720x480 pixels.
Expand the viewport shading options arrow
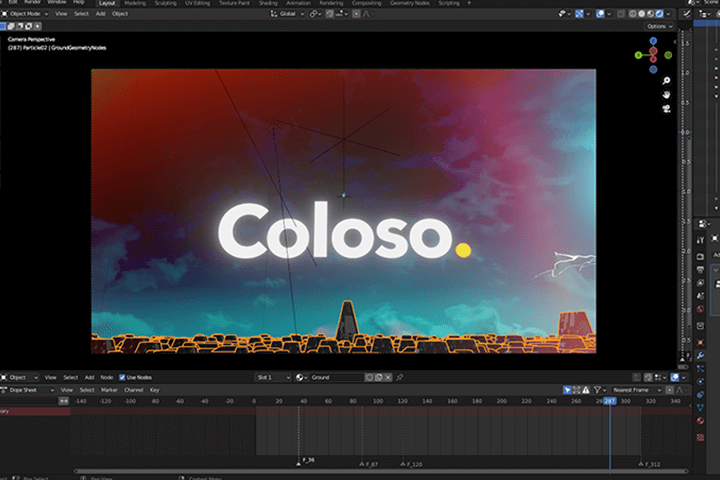(668, 14)
